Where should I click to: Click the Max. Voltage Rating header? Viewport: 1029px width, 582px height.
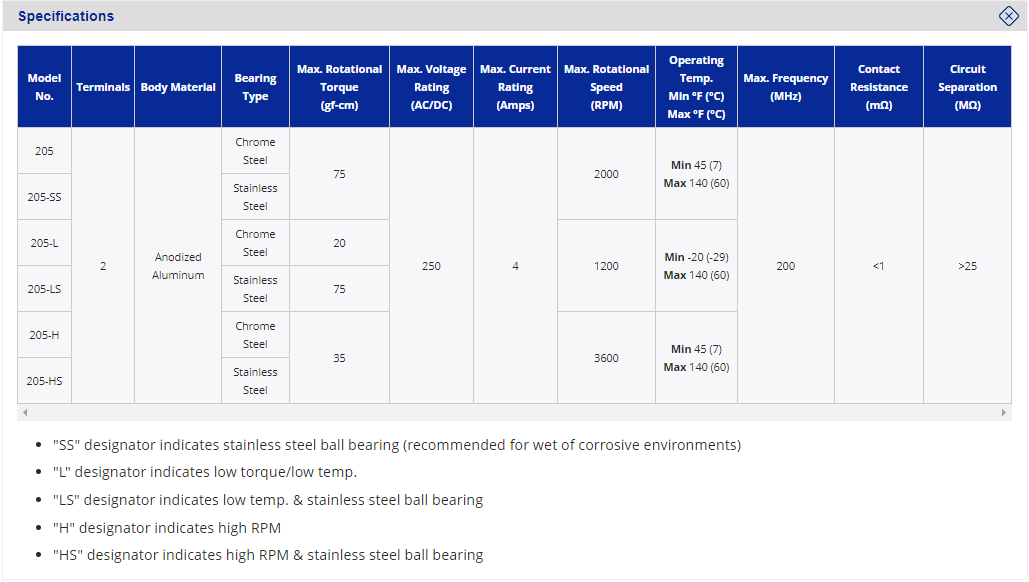[431, 87]
